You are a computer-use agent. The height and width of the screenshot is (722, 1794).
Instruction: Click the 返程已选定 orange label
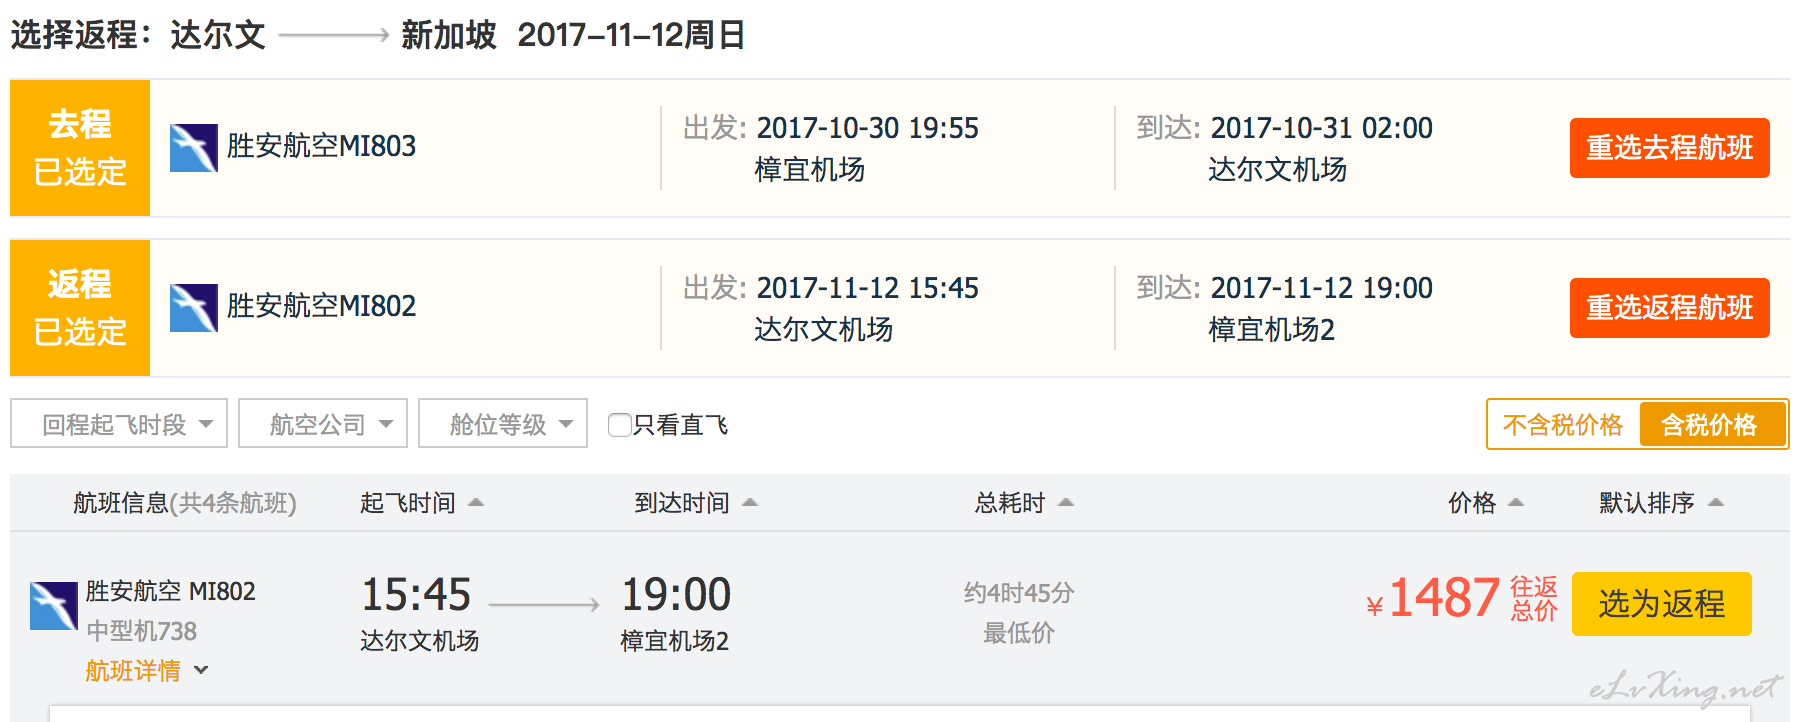coord(80,308)
